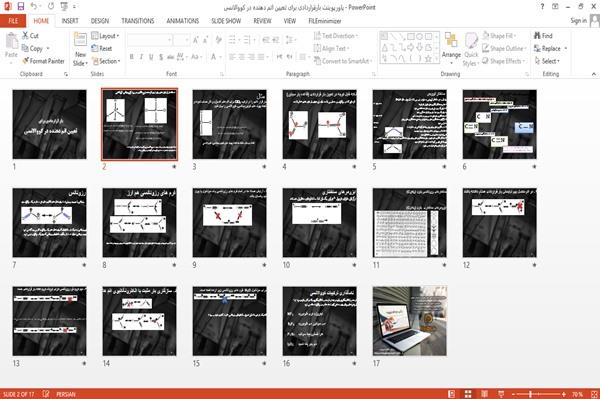
Task: Open the Select dropdown
Action: [548, 61]
